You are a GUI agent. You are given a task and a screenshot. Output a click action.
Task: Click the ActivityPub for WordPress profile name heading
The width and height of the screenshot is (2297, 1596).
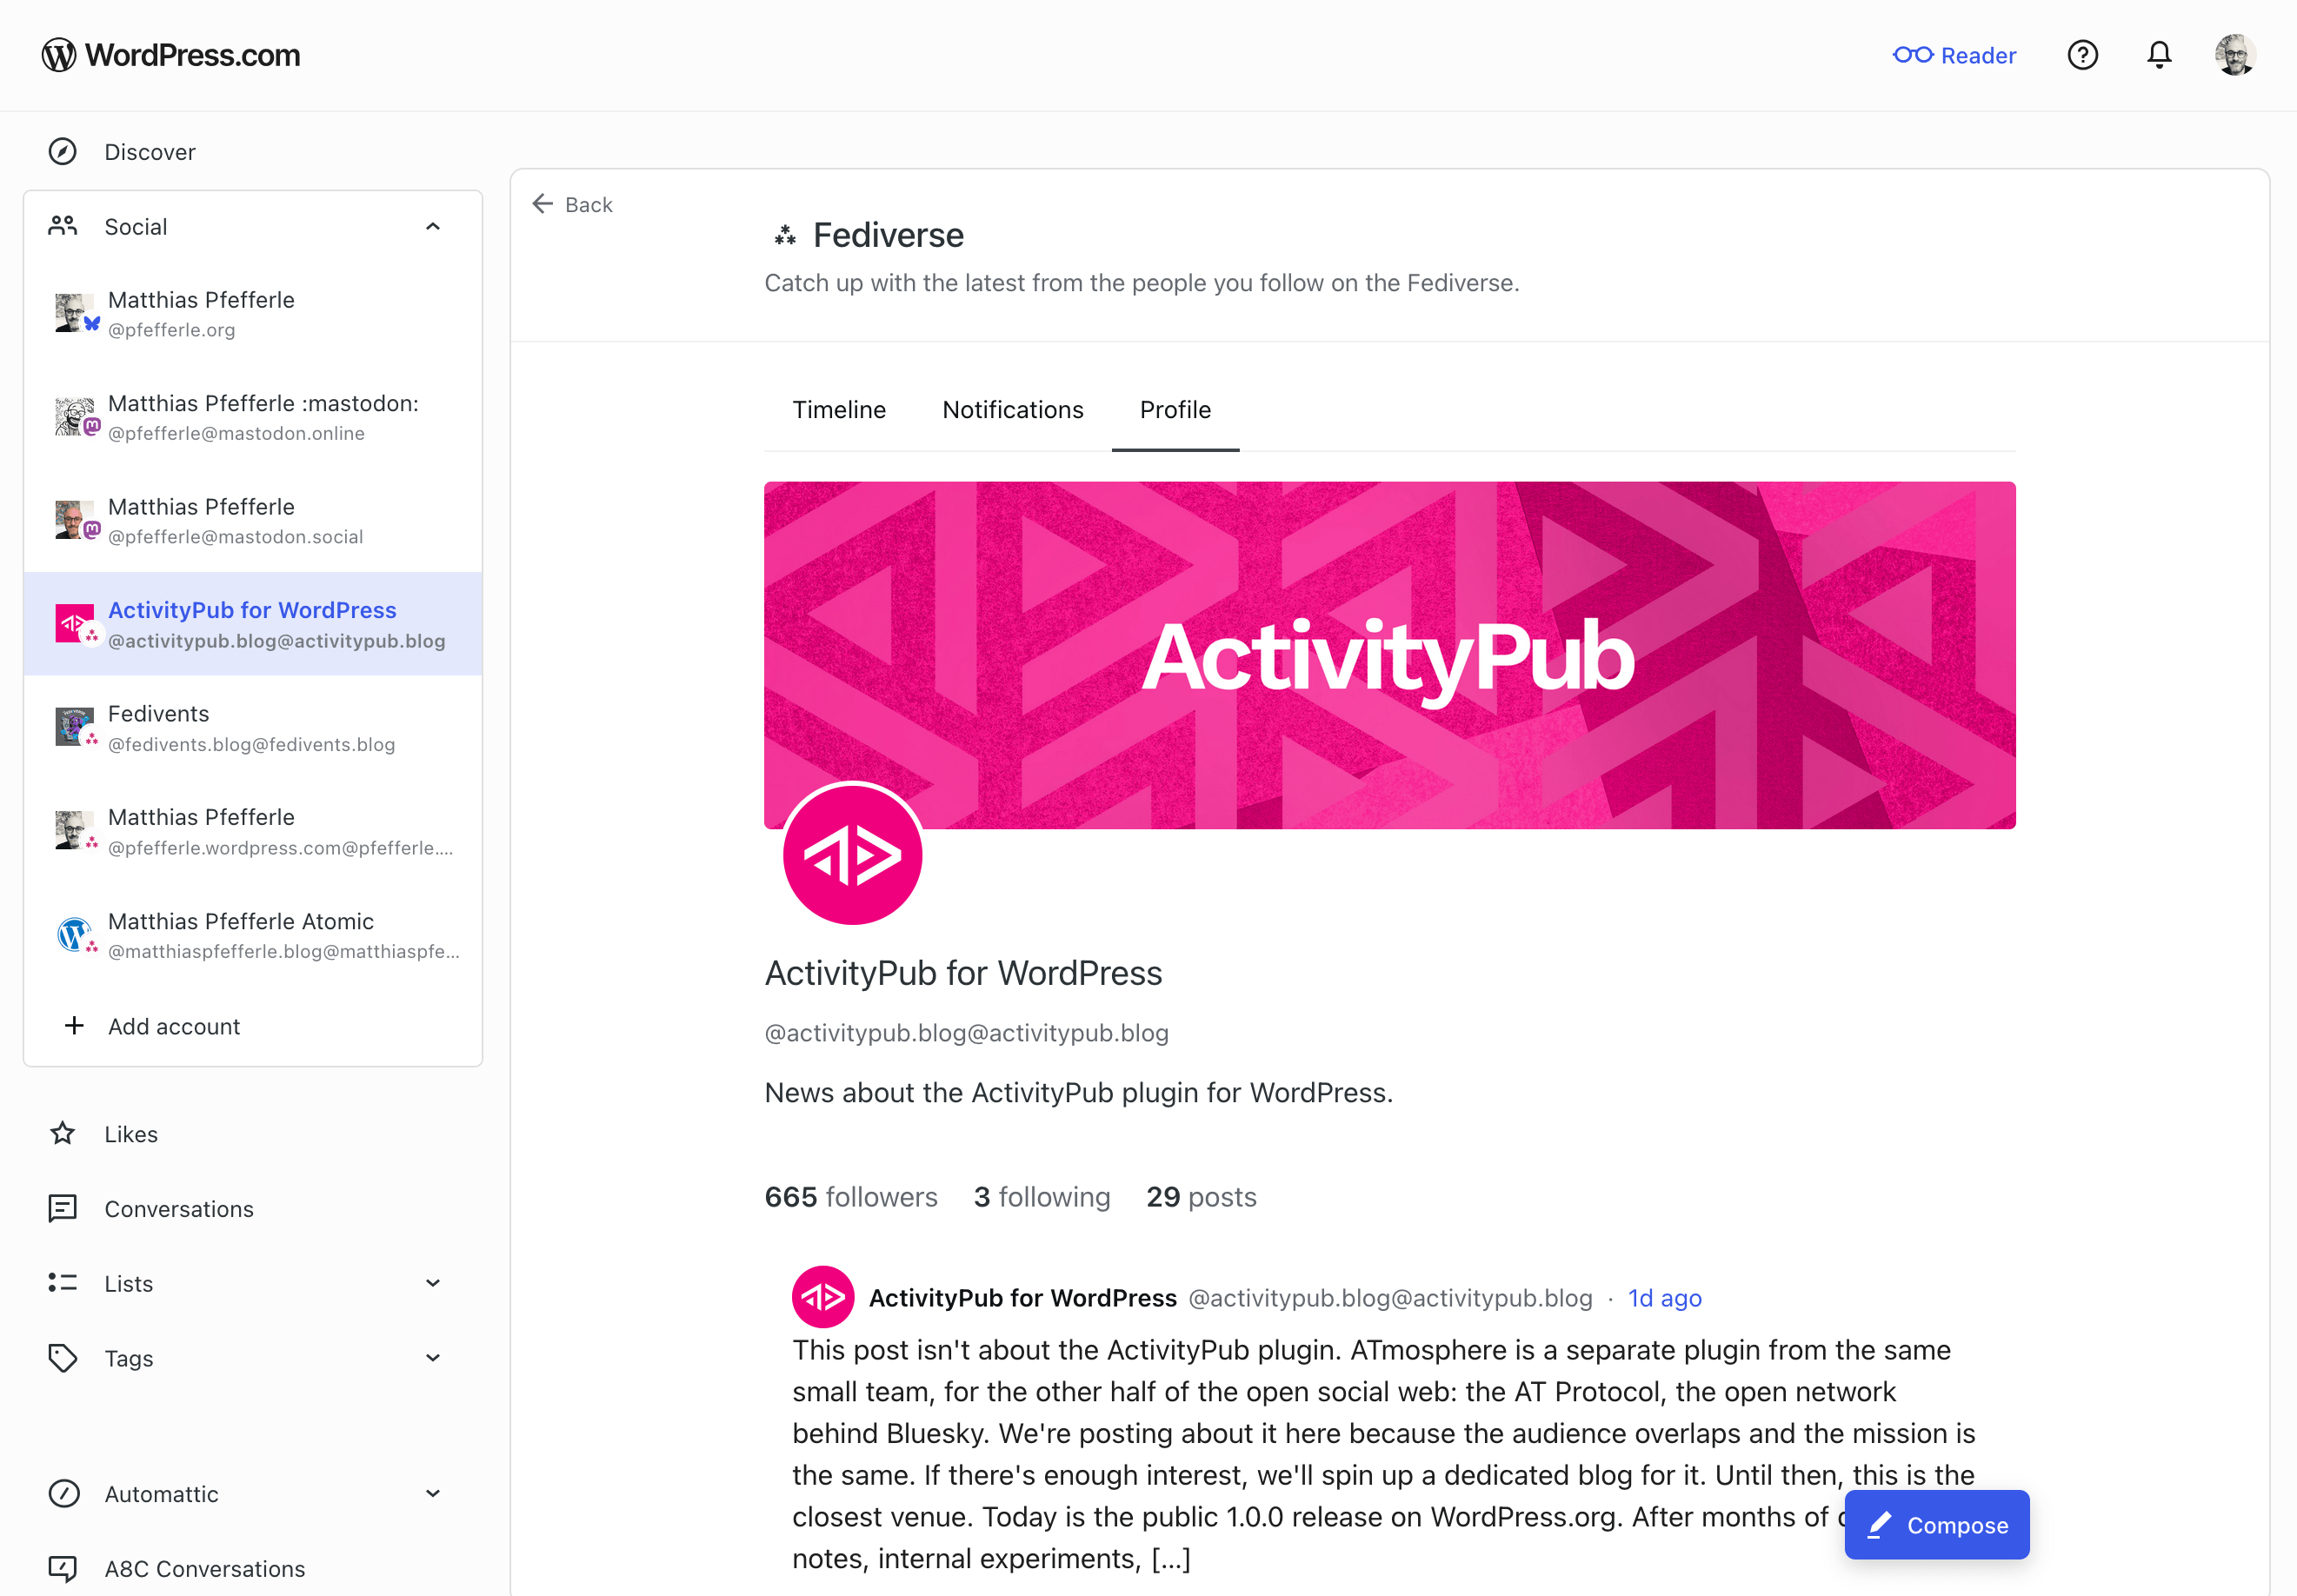coord(963,973)
